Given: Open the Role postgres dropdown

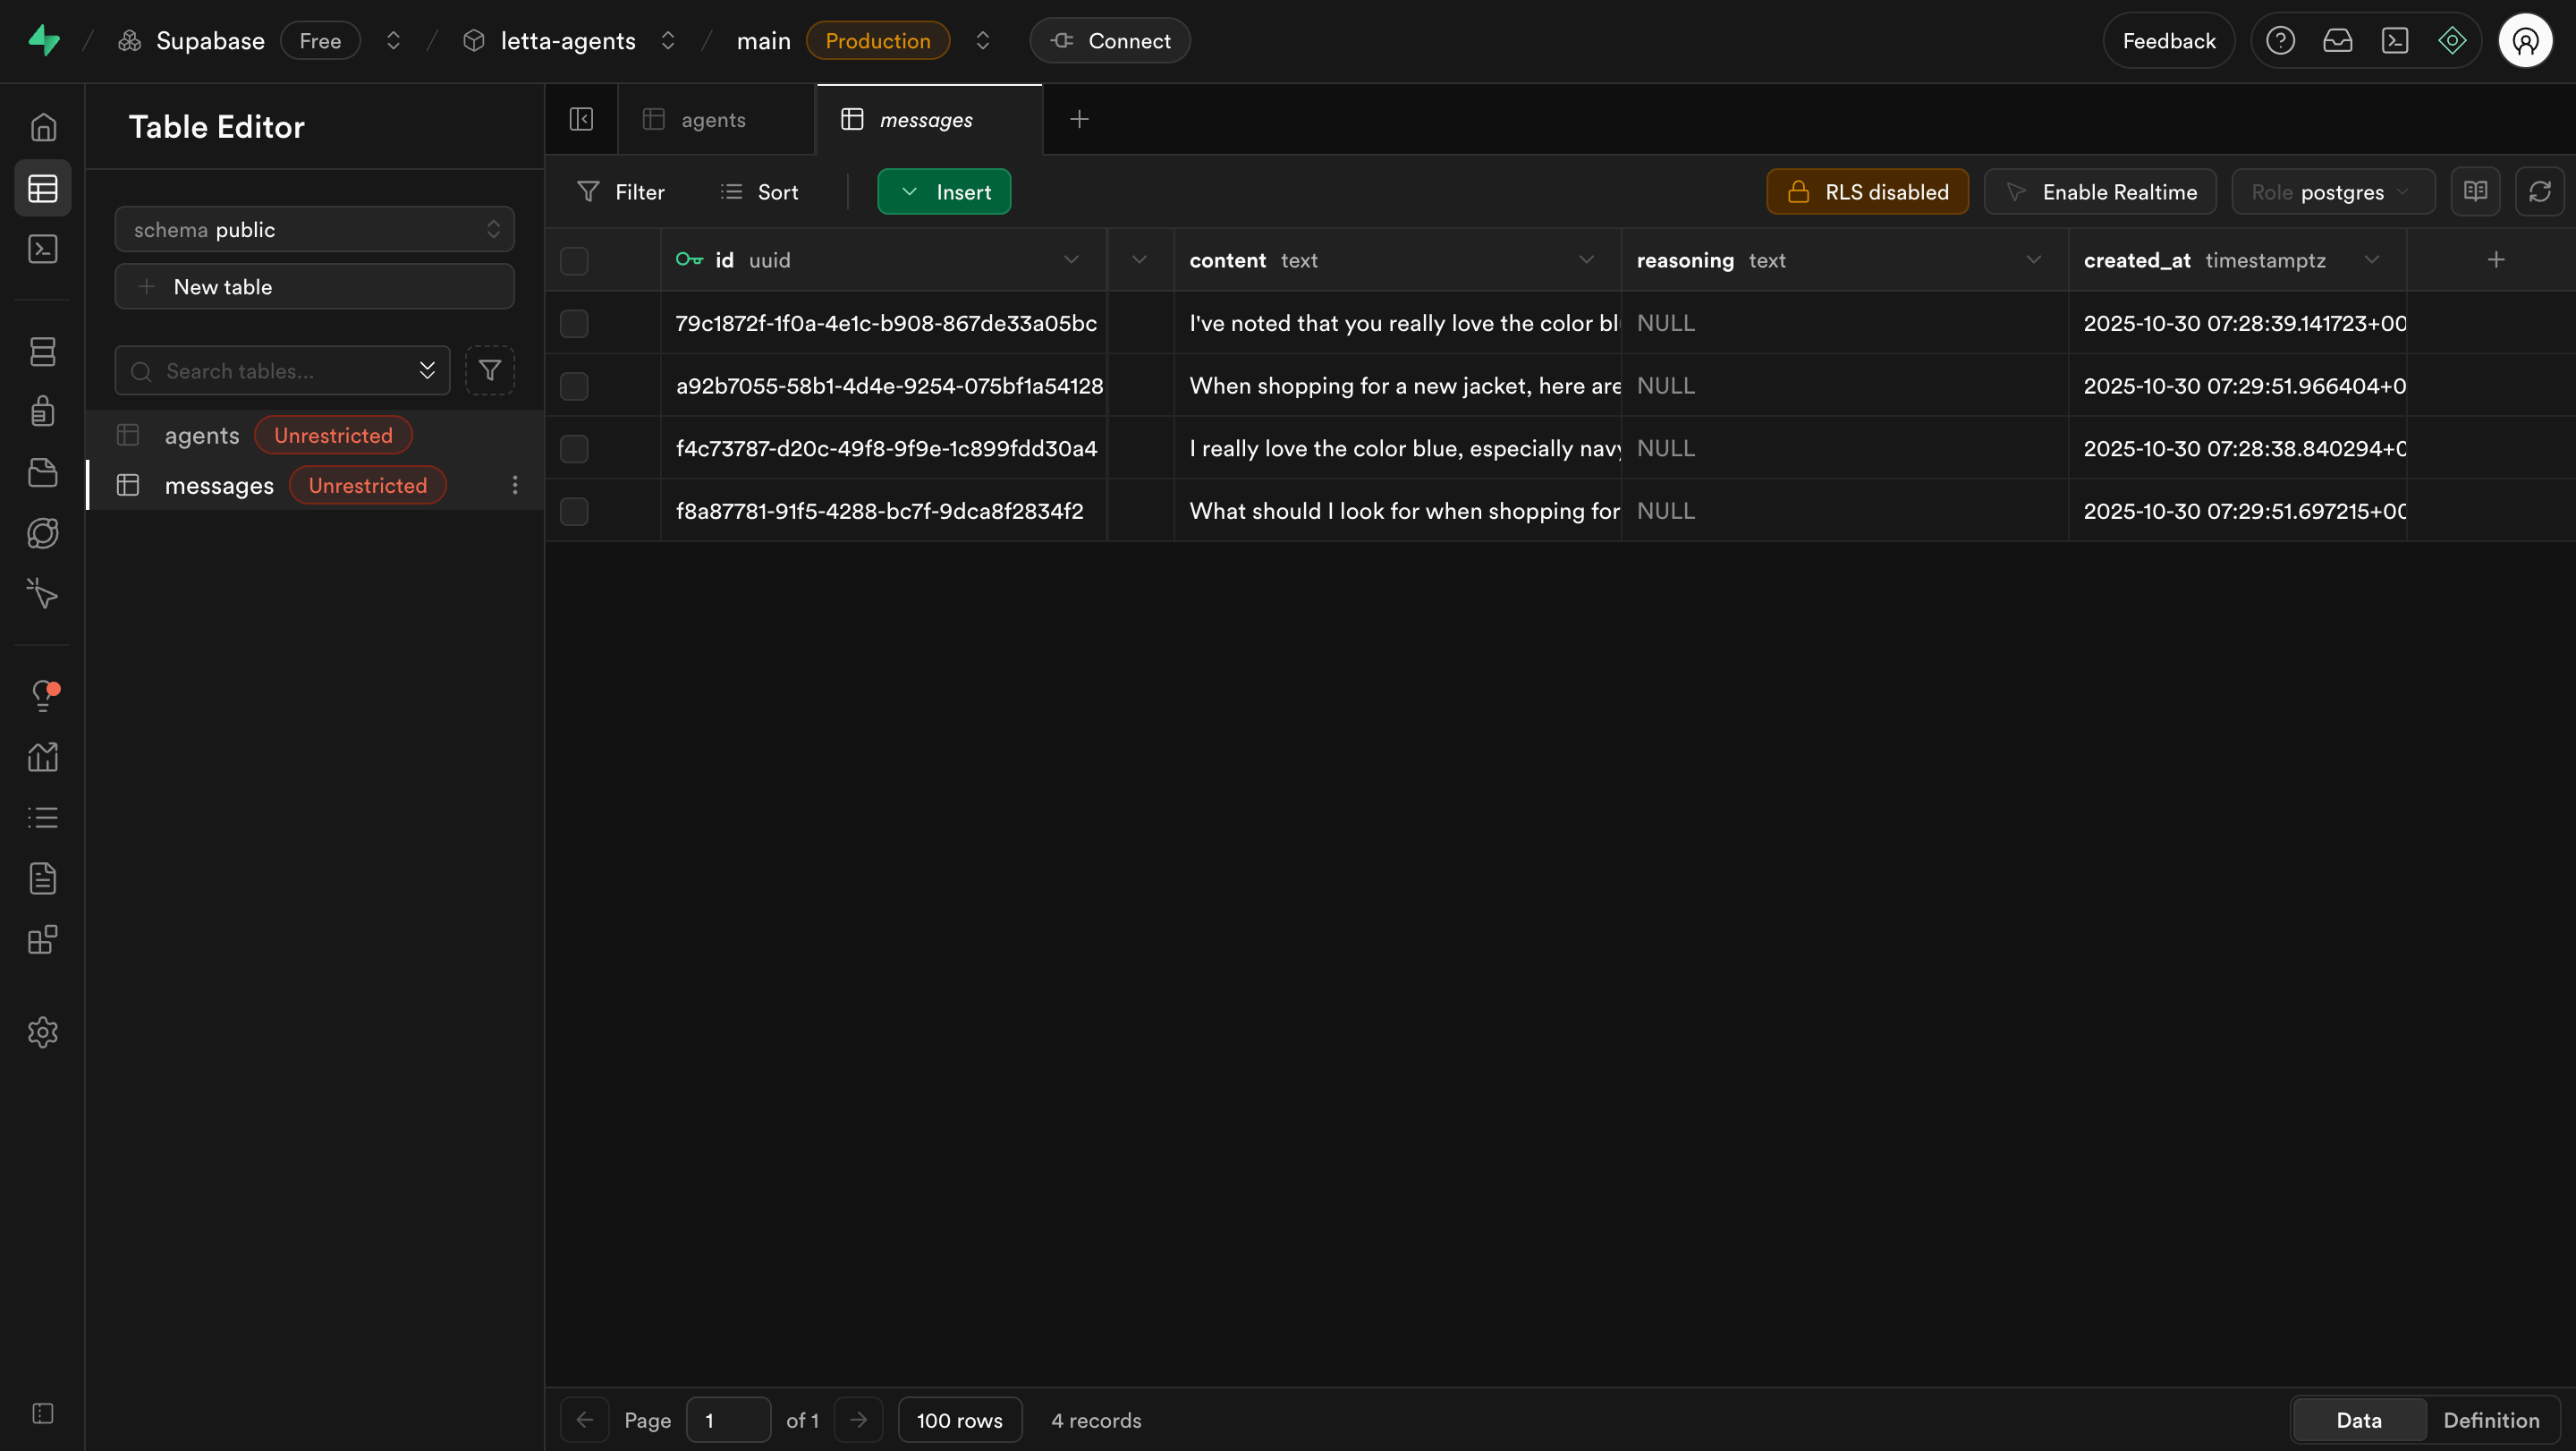Looking at the screenshot, I should [x=2333, y=191].
